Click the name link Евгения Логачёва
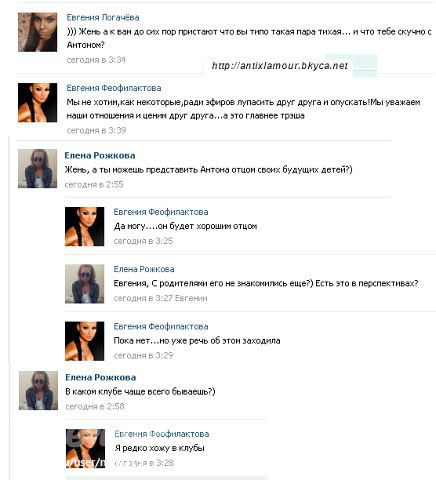 (103, 17)
